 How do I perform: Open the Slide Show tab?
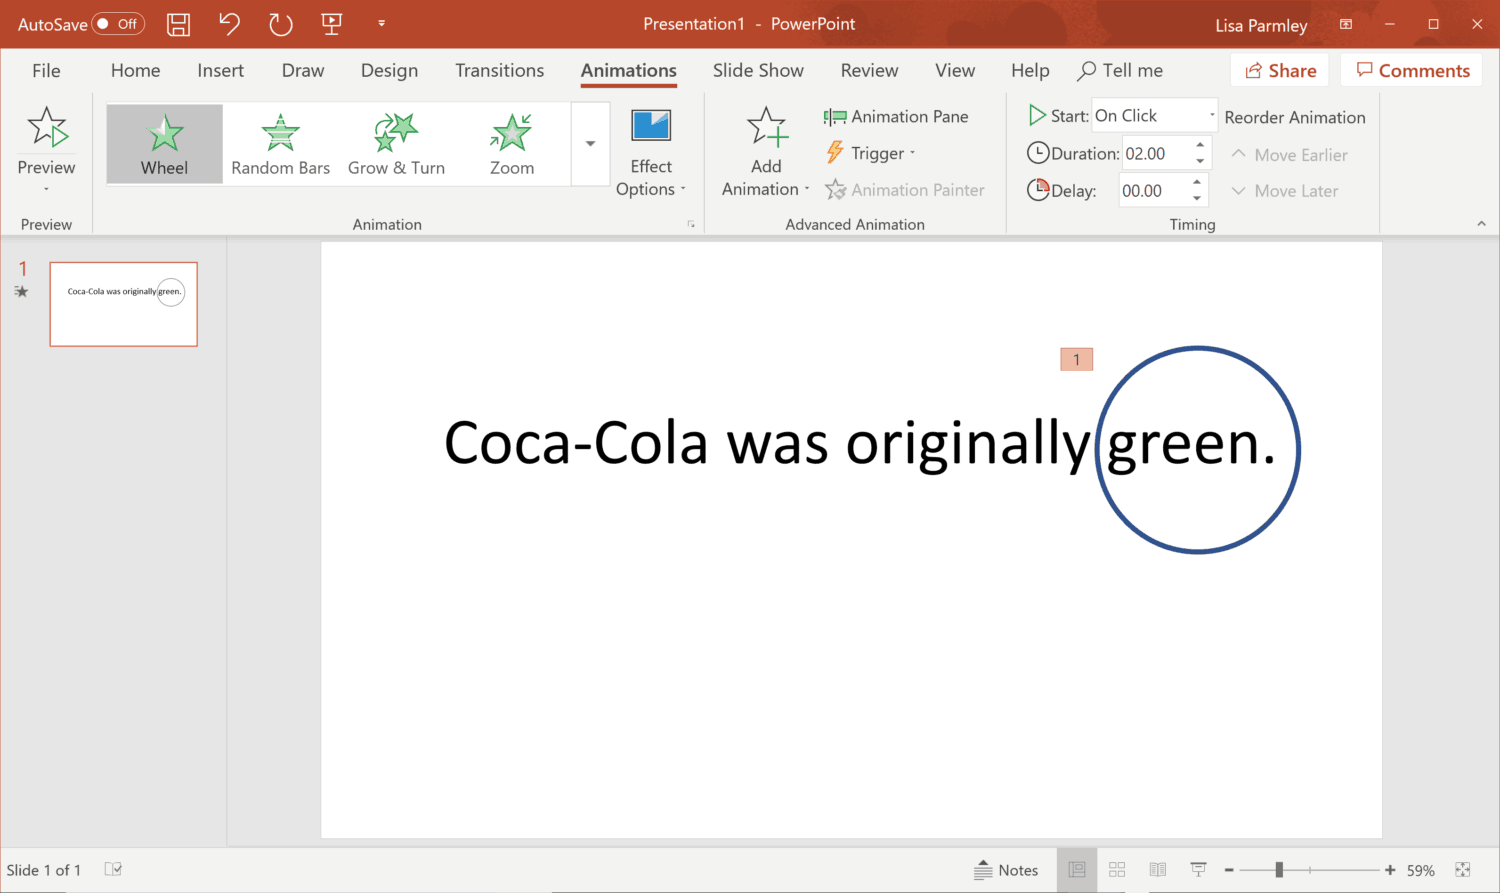click(758, 71)
